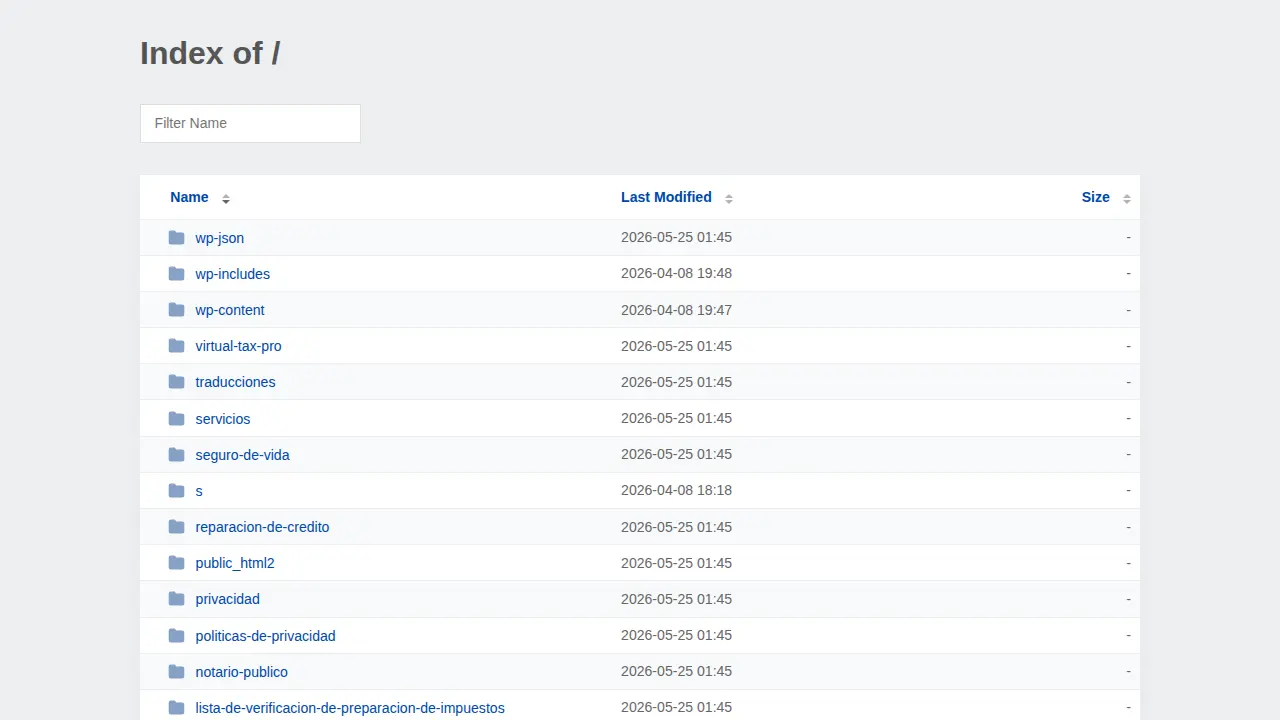Click the folder icon beside public_html2

(177, 563)
